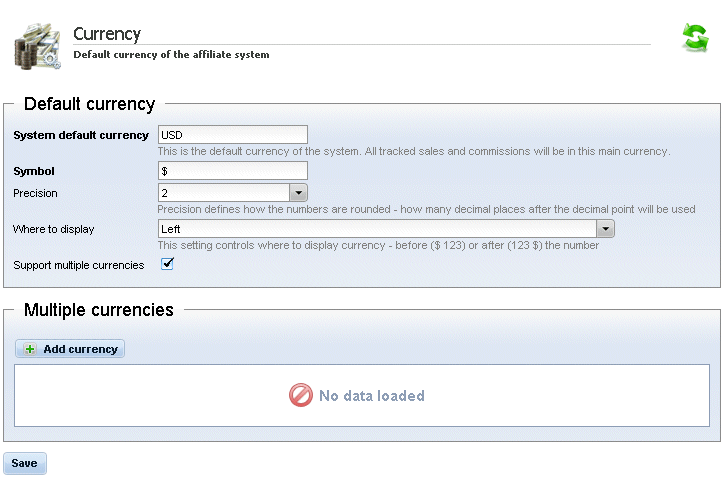Click the Default currency section heading

(x=89, y=104)
